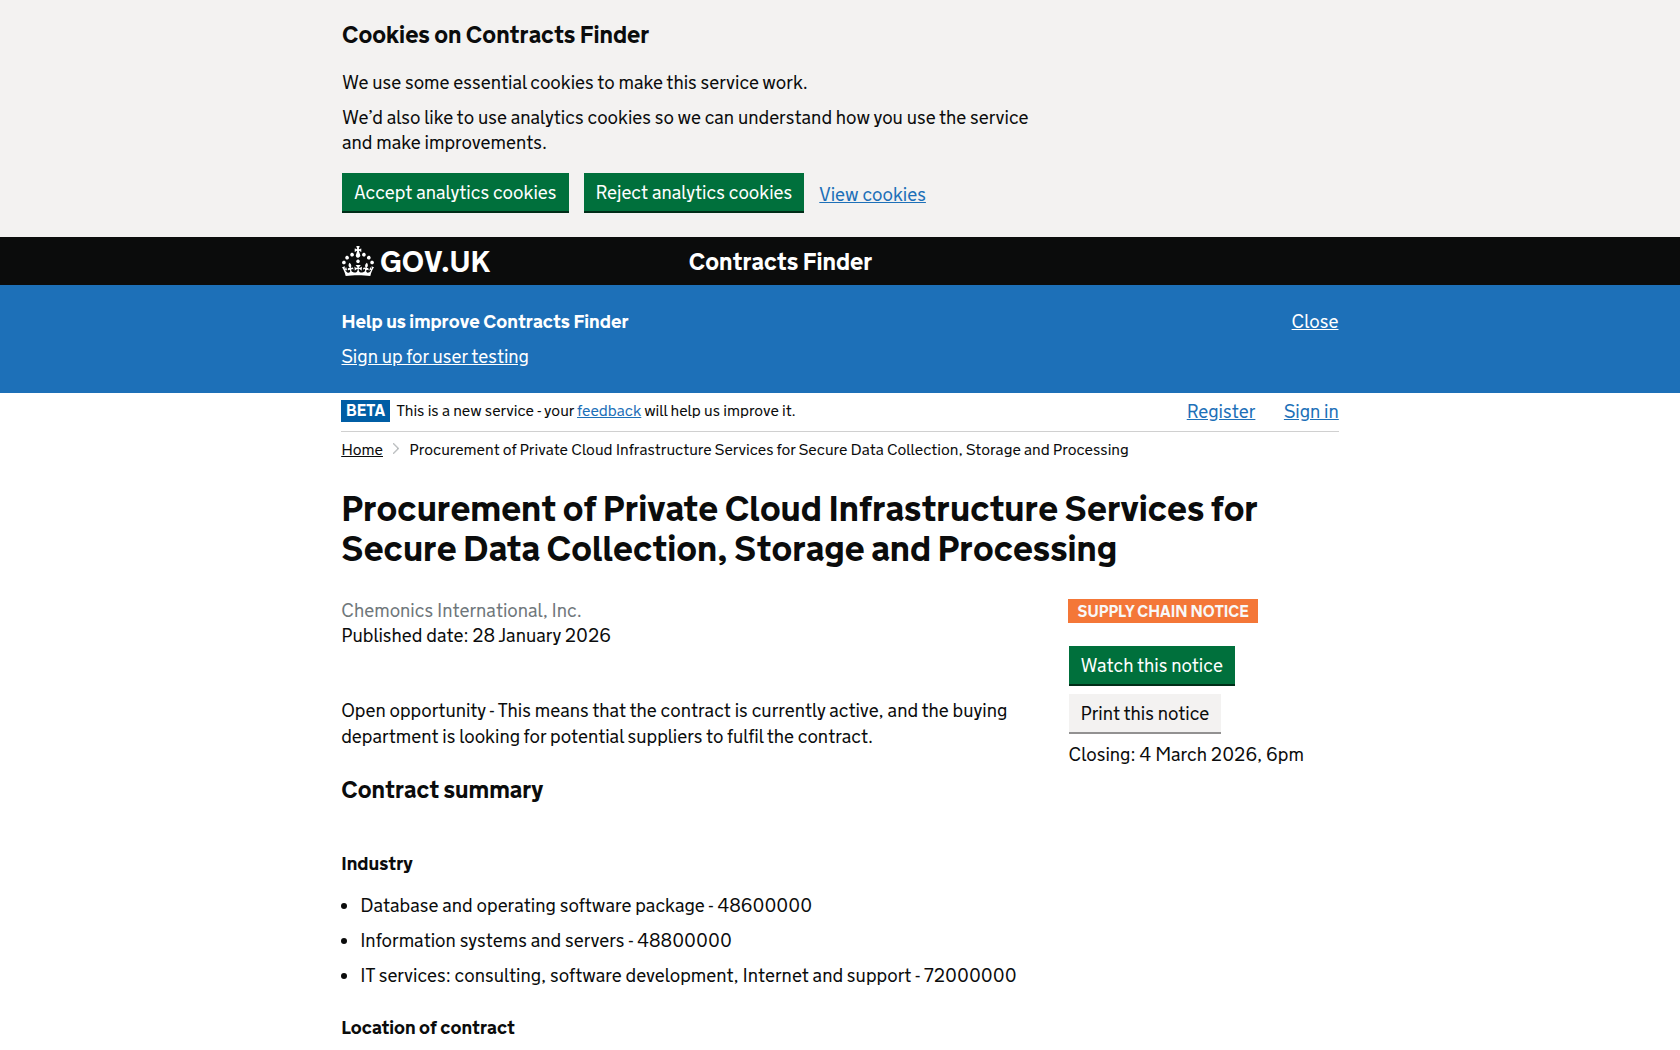Viewport: 1680px width, 1050px height.
Task: Print this notice
Action: (1144, 714)
